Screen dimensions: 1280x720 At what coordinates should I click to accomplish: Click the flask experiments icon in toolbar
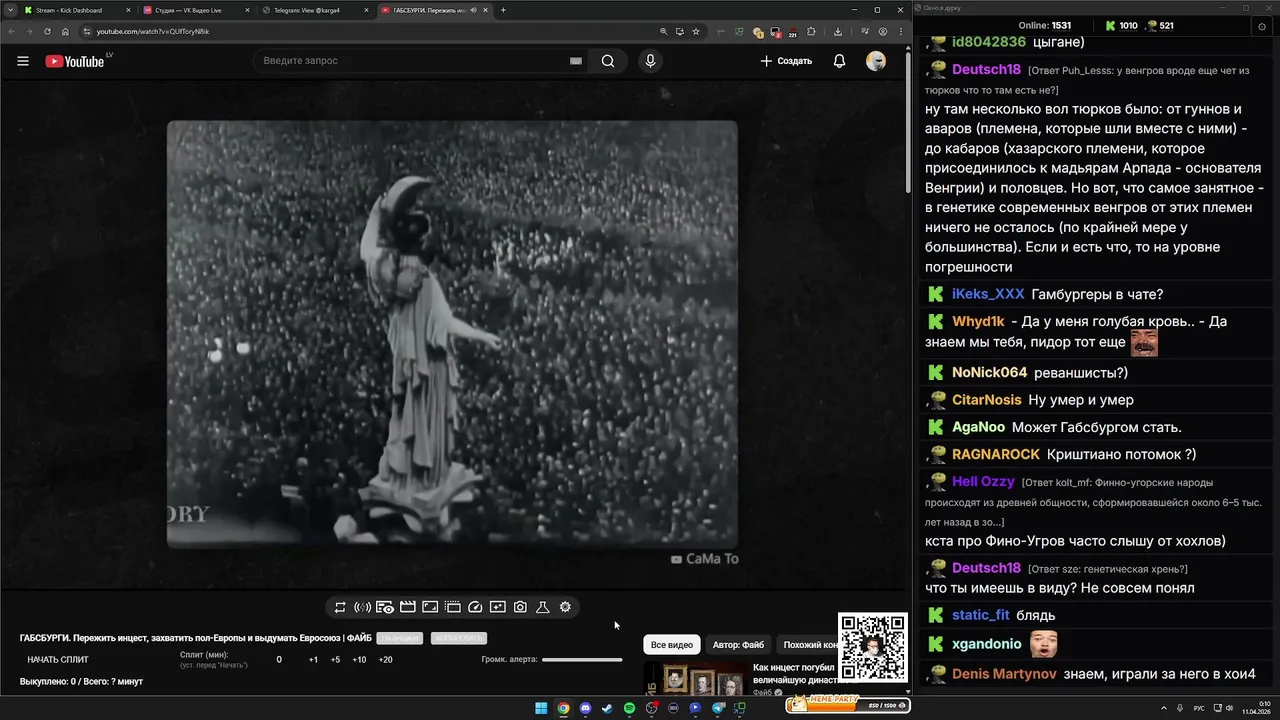(x=543, y=607)
